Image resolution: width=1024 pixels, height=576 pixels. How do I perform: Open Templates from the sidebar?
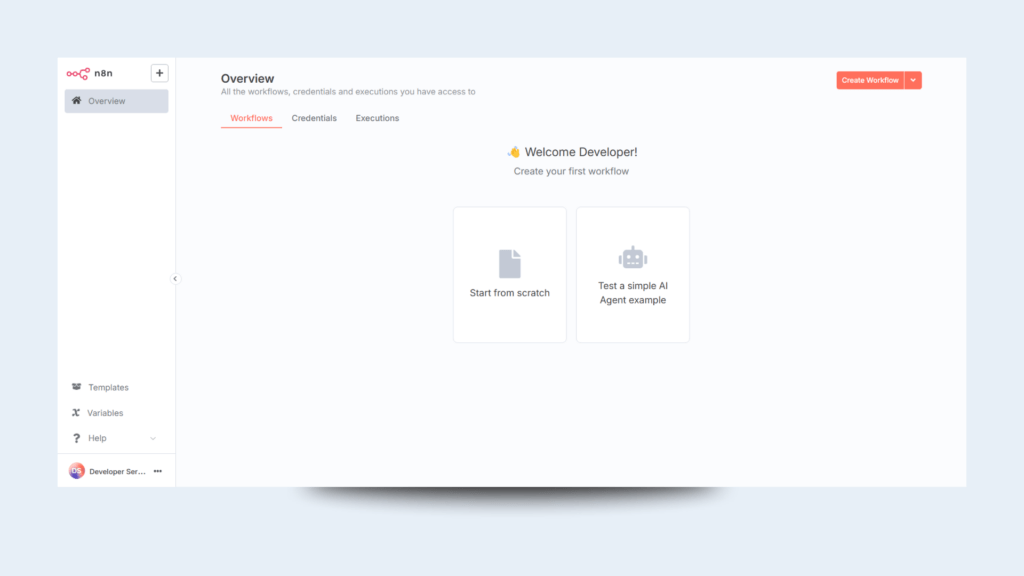(108, 387)
